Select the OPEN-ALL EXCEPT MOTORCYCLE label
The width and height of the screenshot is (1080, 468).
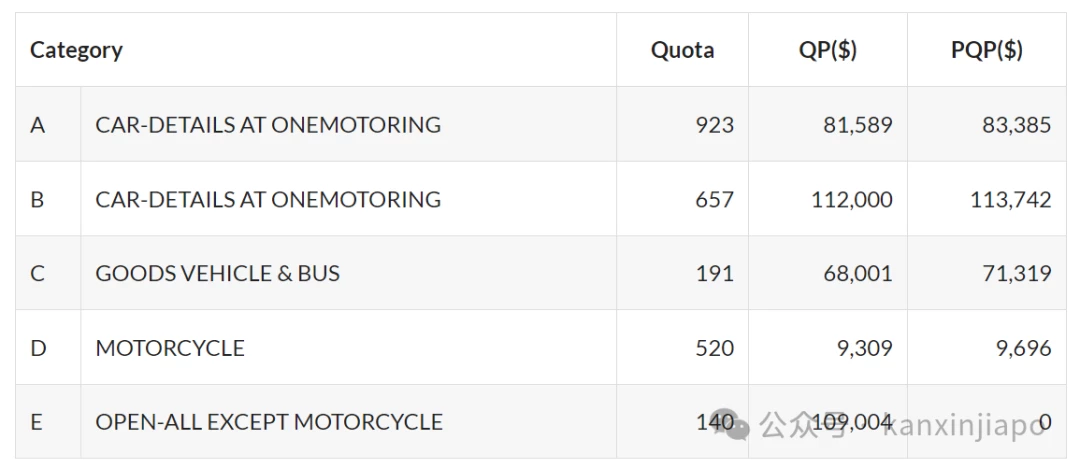(x=269, y=422)
